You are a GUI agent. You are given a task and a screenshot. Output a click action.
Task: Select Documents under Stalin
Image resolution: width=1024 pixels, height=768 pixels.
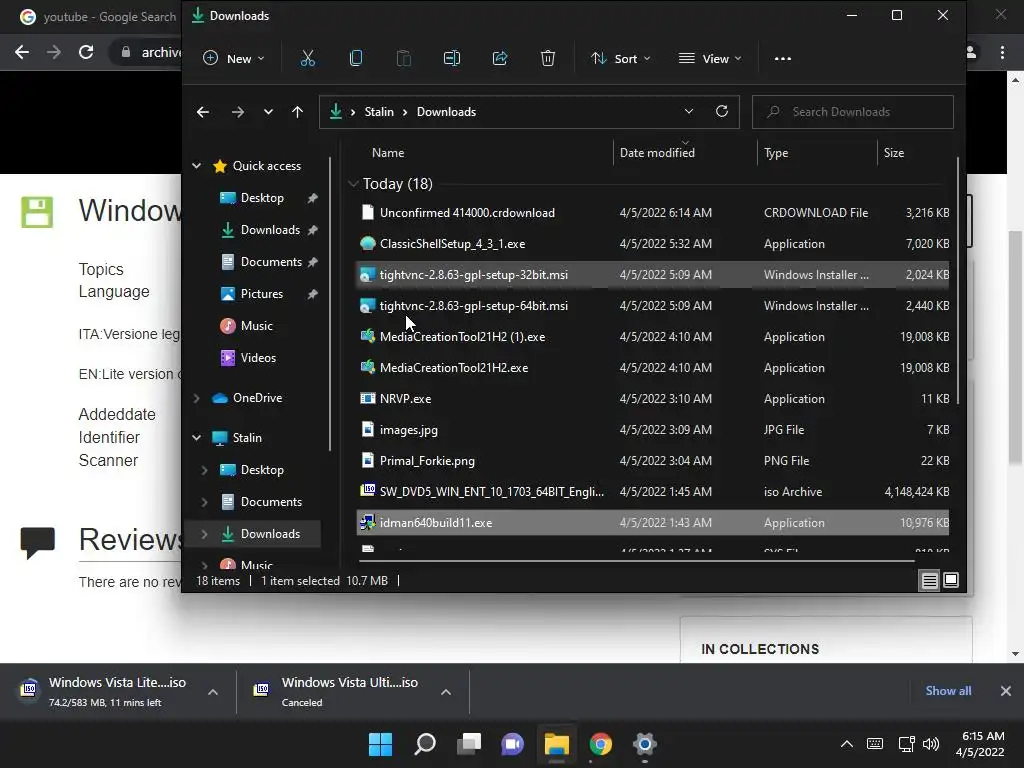click(x=270, y=502)
